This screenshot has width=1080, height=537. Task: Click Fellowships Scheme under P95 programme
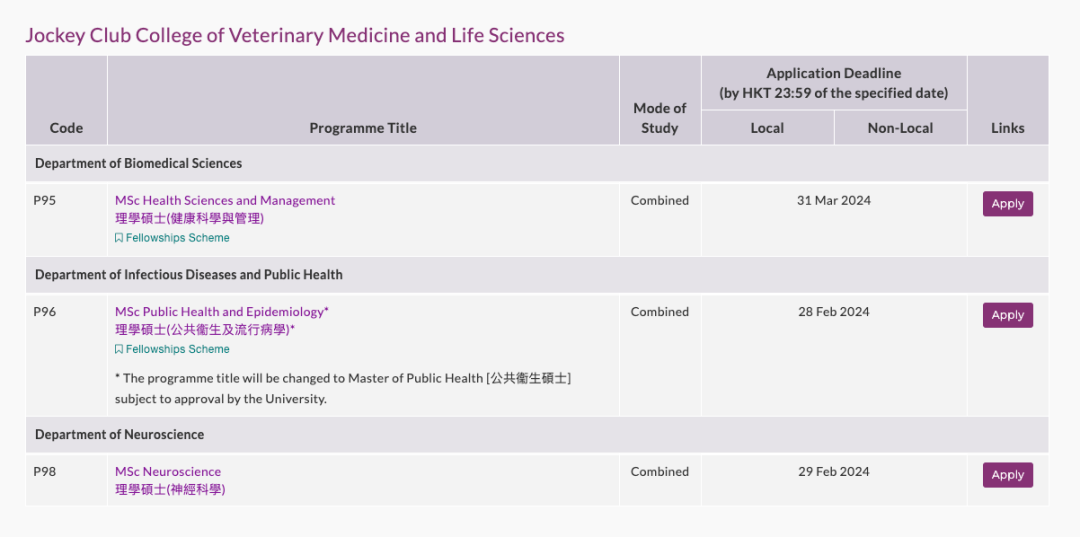coord(178,238)
